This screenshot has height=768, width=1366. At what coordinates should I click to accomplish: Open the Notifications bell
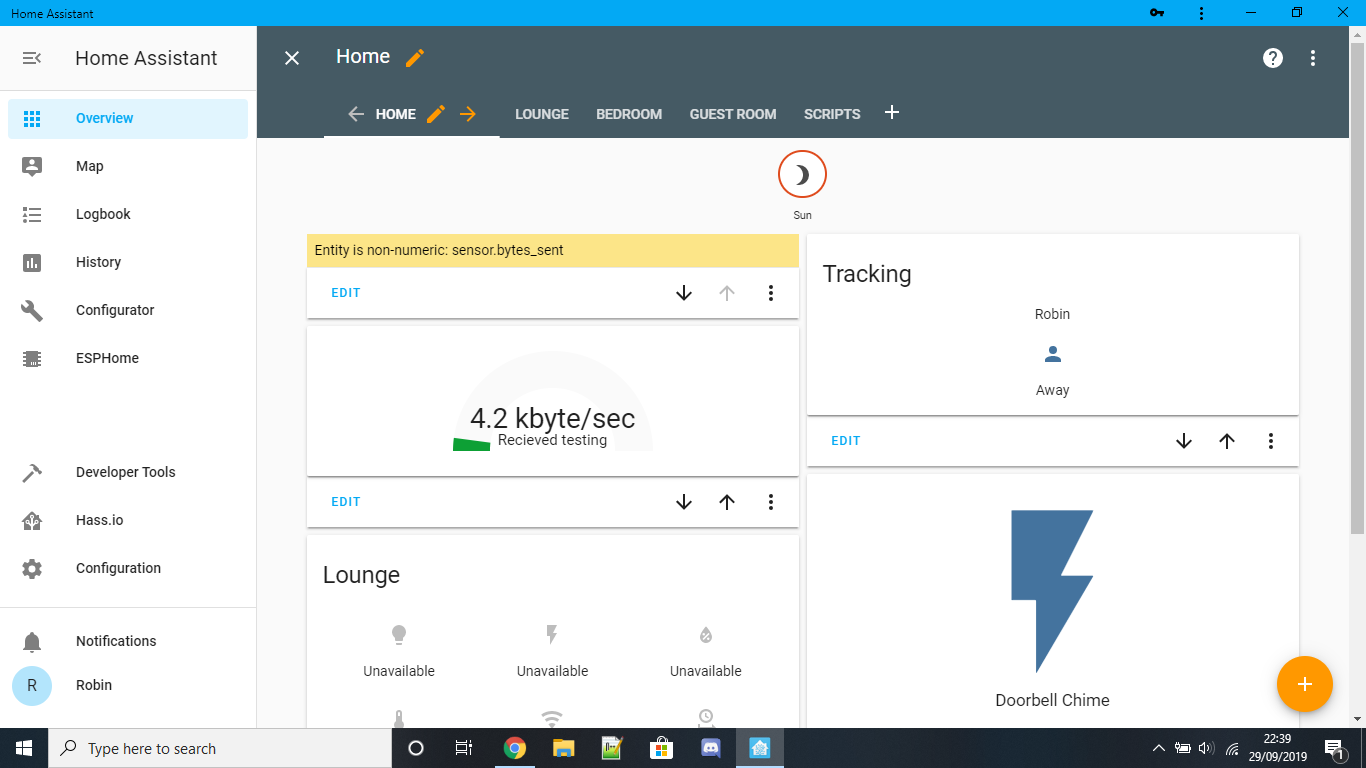point(116,641)
